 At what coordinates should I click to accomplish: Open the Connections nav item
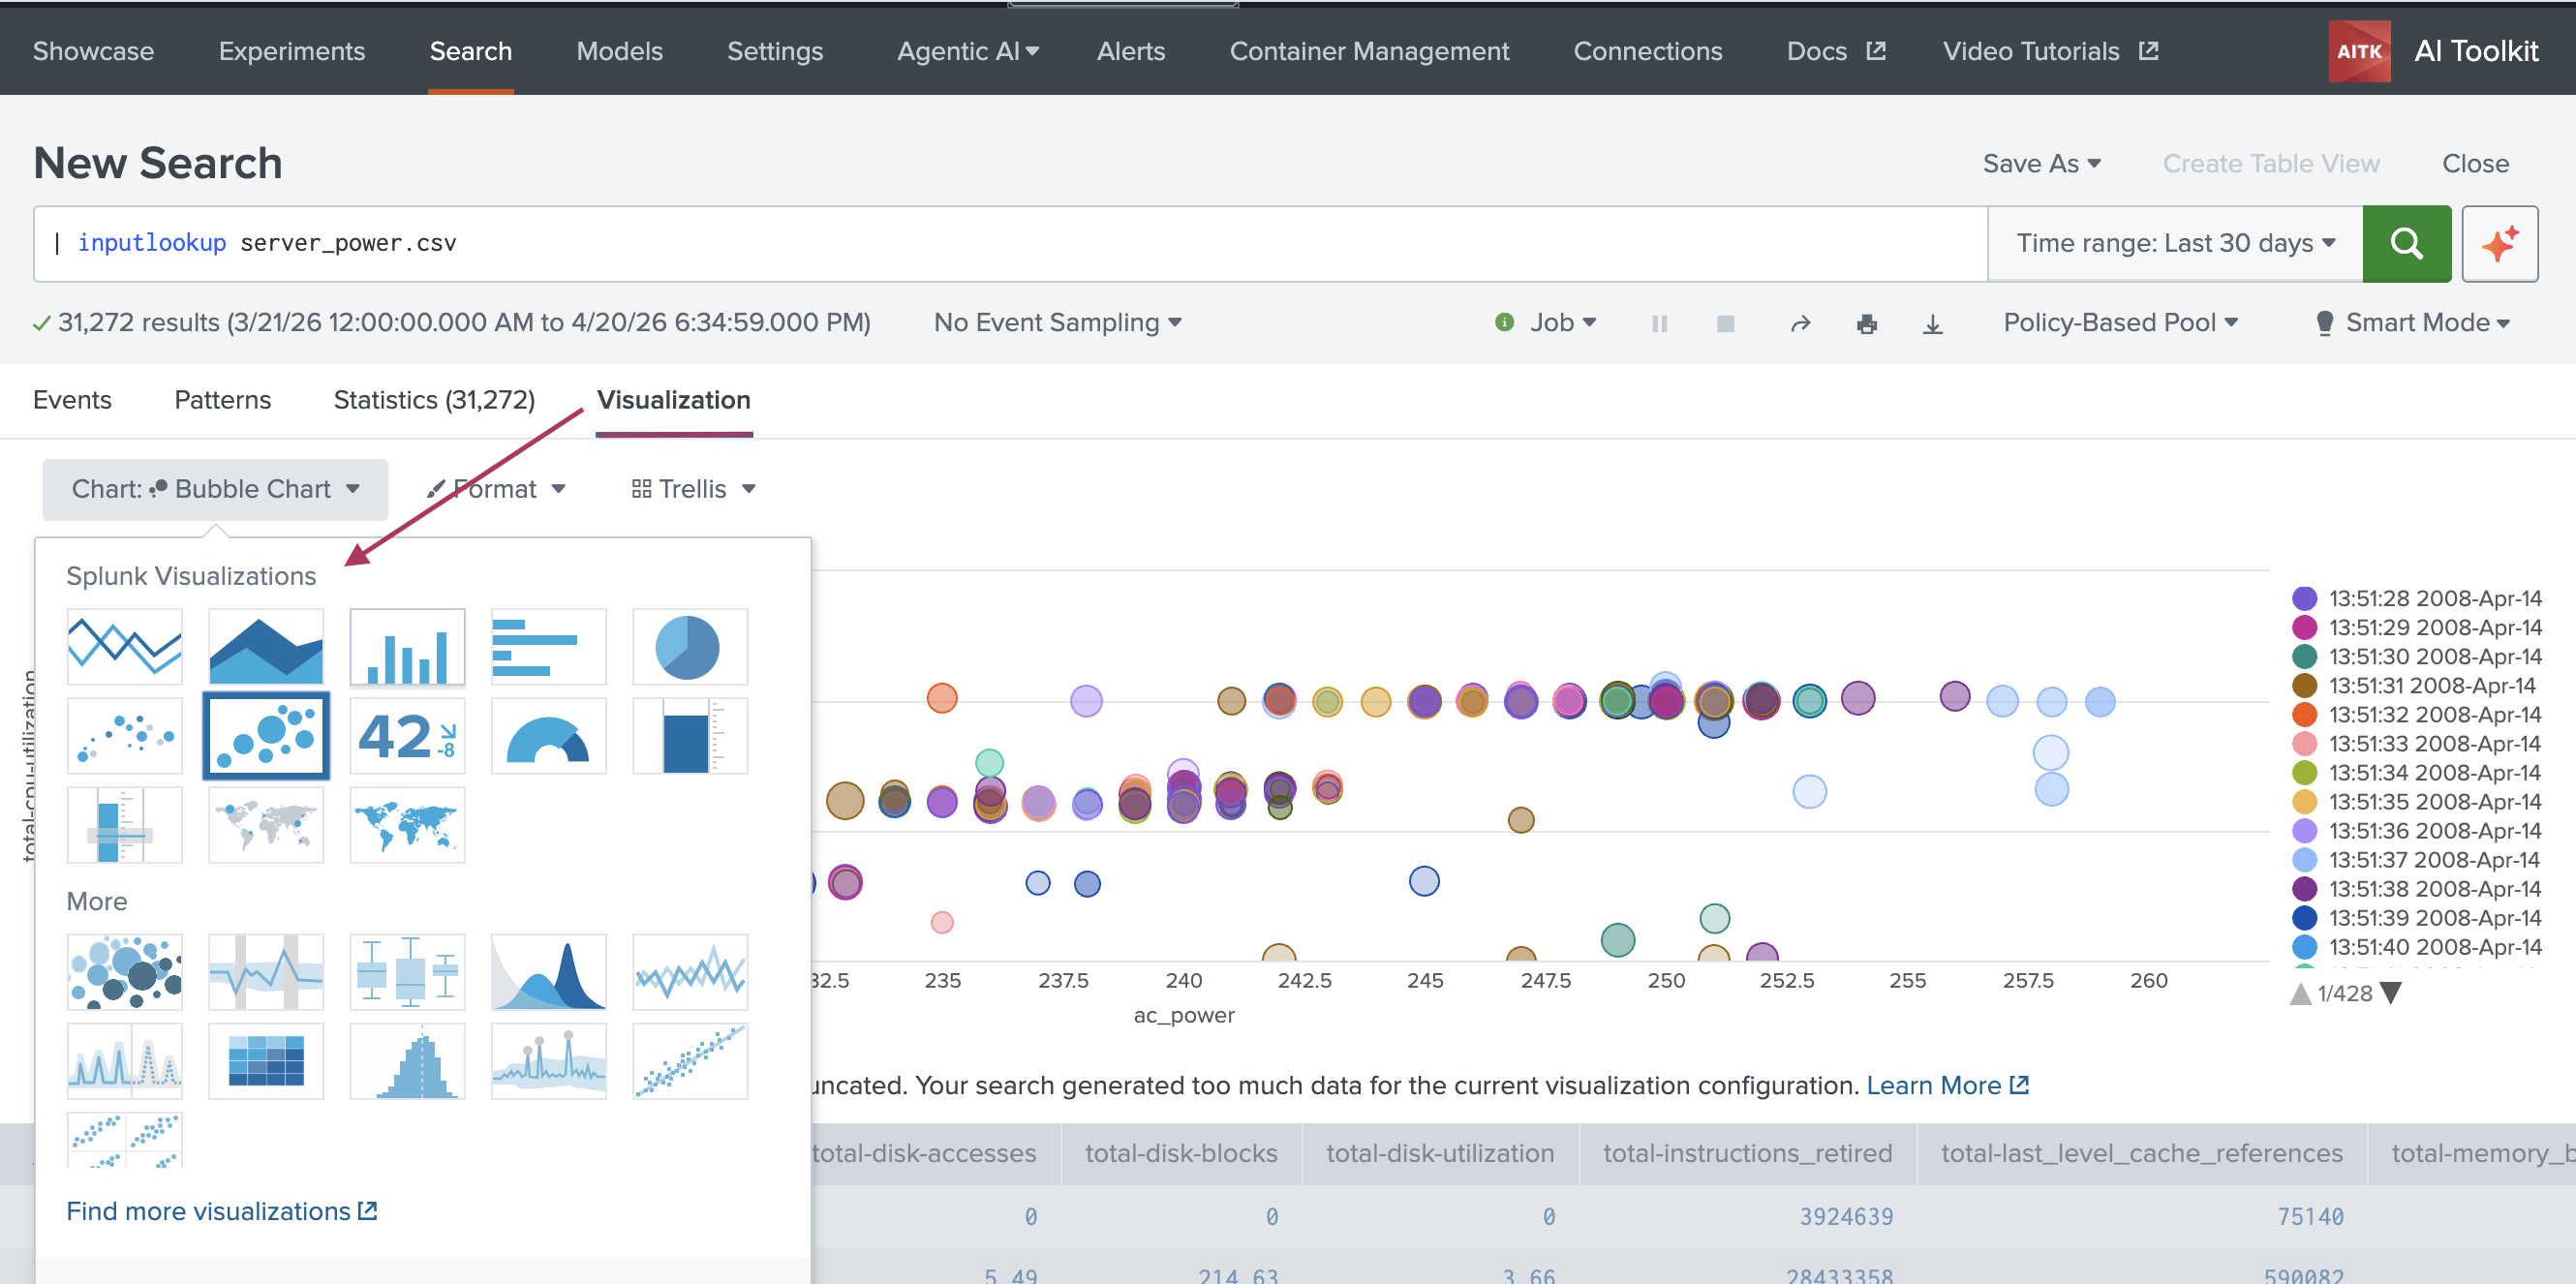1647,51
